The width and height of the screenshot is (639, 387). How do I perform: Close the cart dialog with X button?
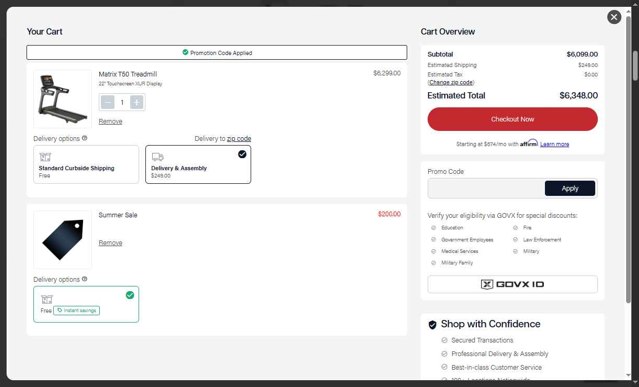click(614, 17)
